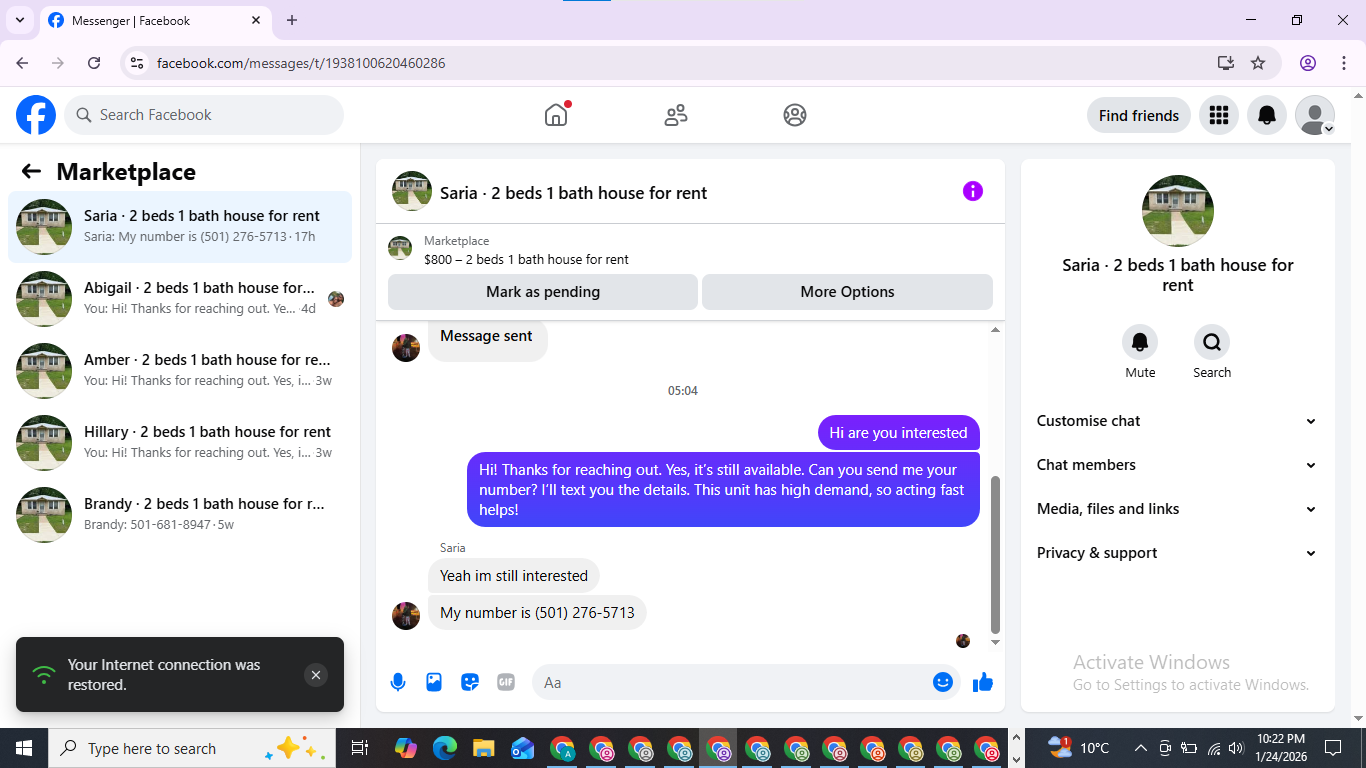Image resolution: width=1366 pixels, height=768 pixels.
Task: Open Outlook from the taskbar
Action: pyautogui.click(x=523, y=748)
